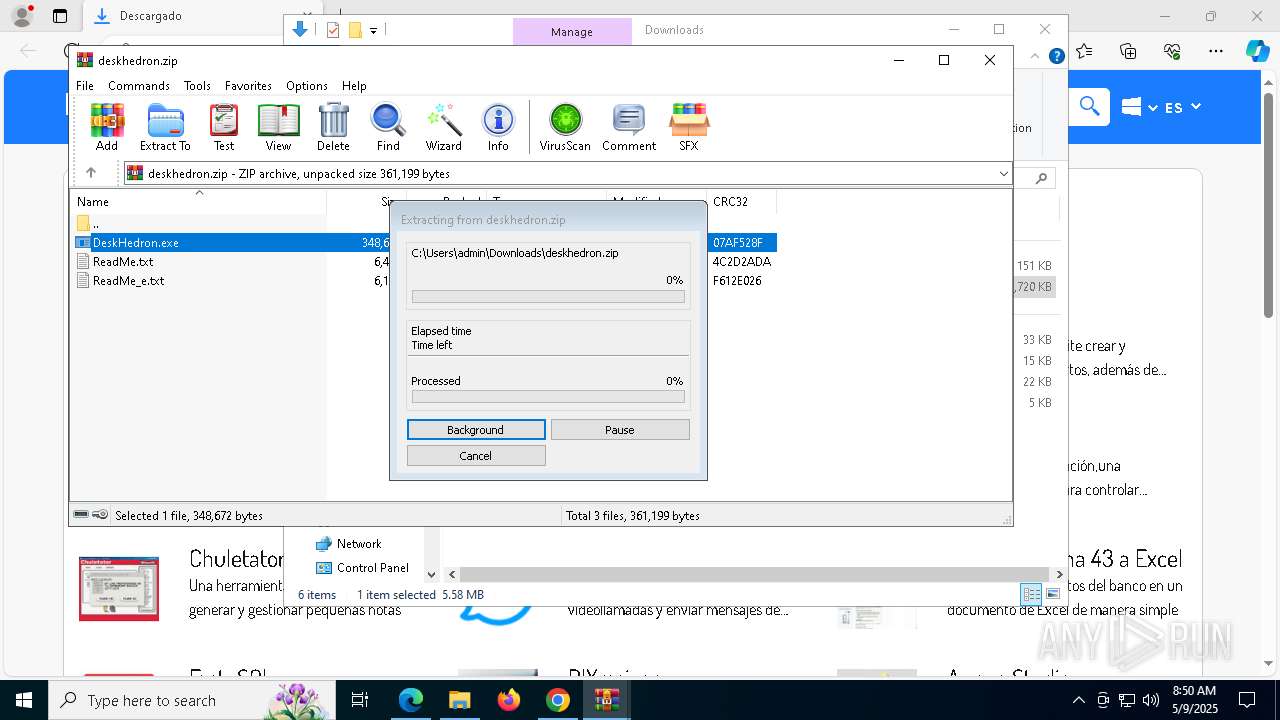Click the volume speaker tray icon
Viewport: 1280px width, 720px height.
(x=1151, y=700)
